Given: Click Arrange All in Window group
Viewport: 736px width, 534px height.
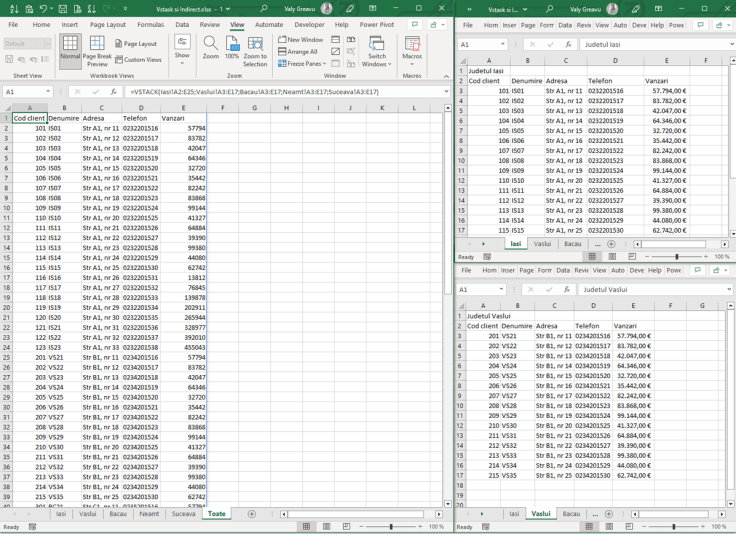Looking at the screenshot, I should coord(297,51).
